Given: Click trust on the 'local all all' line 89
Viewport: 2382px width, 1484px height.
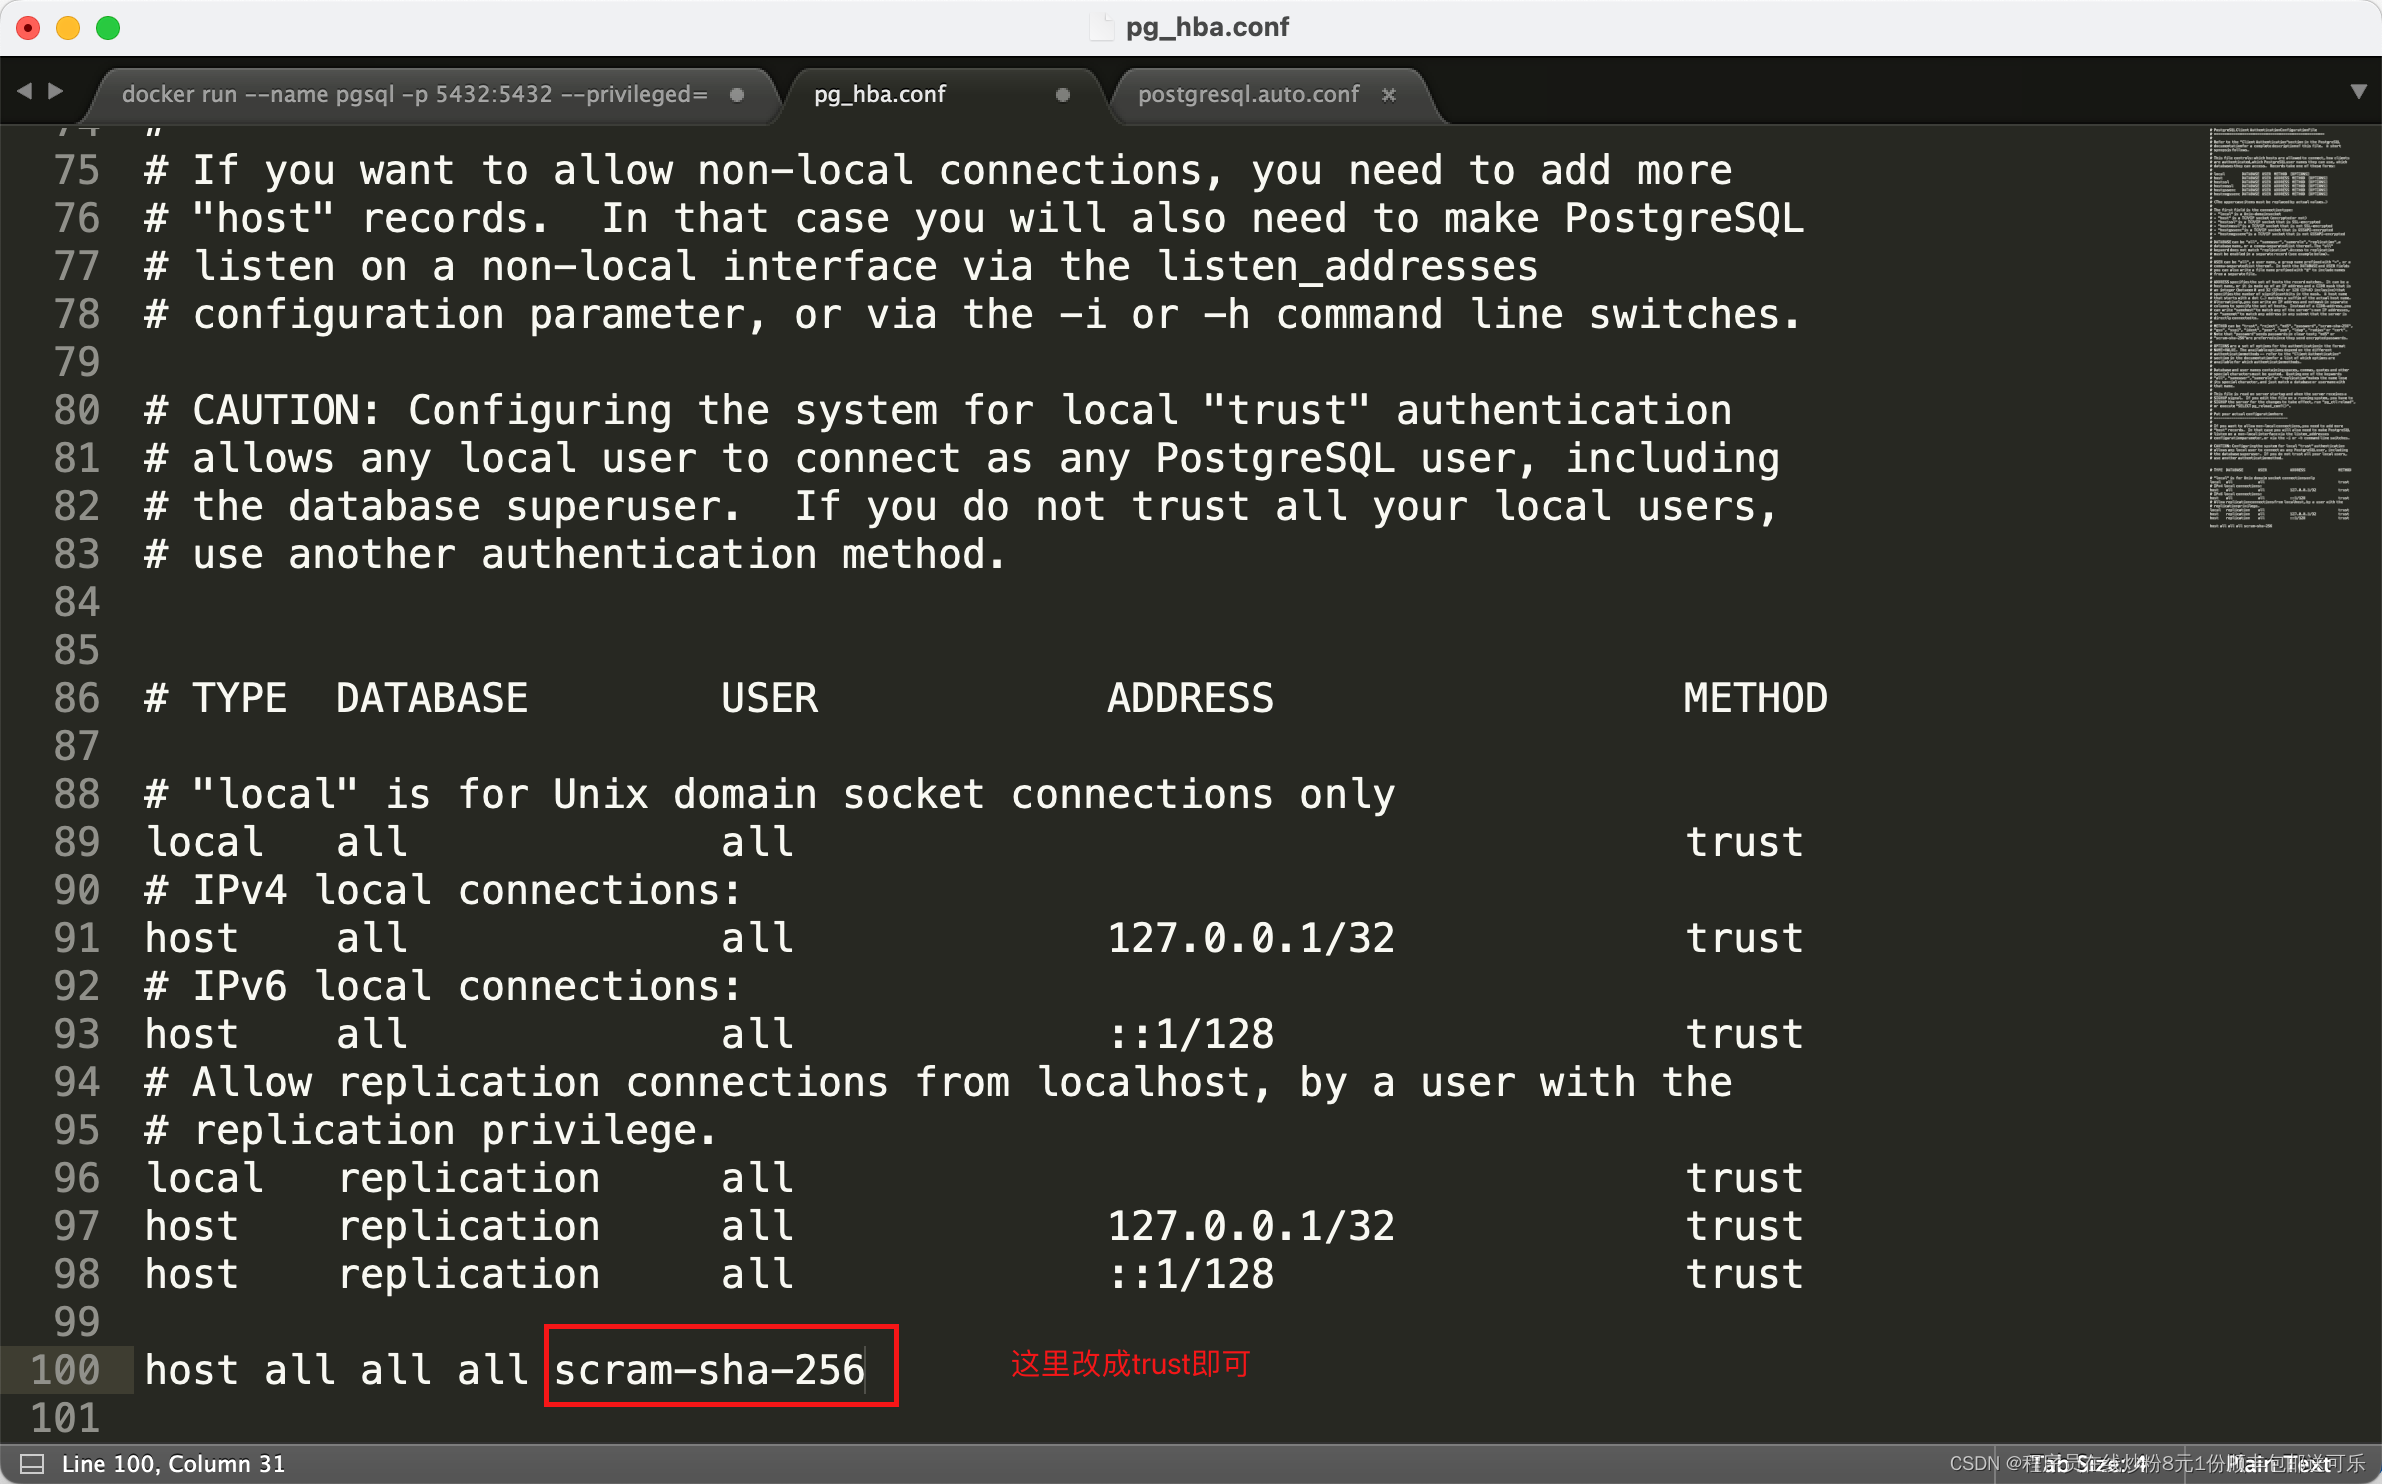Looking at the screenshot, I should (1744, 842).
